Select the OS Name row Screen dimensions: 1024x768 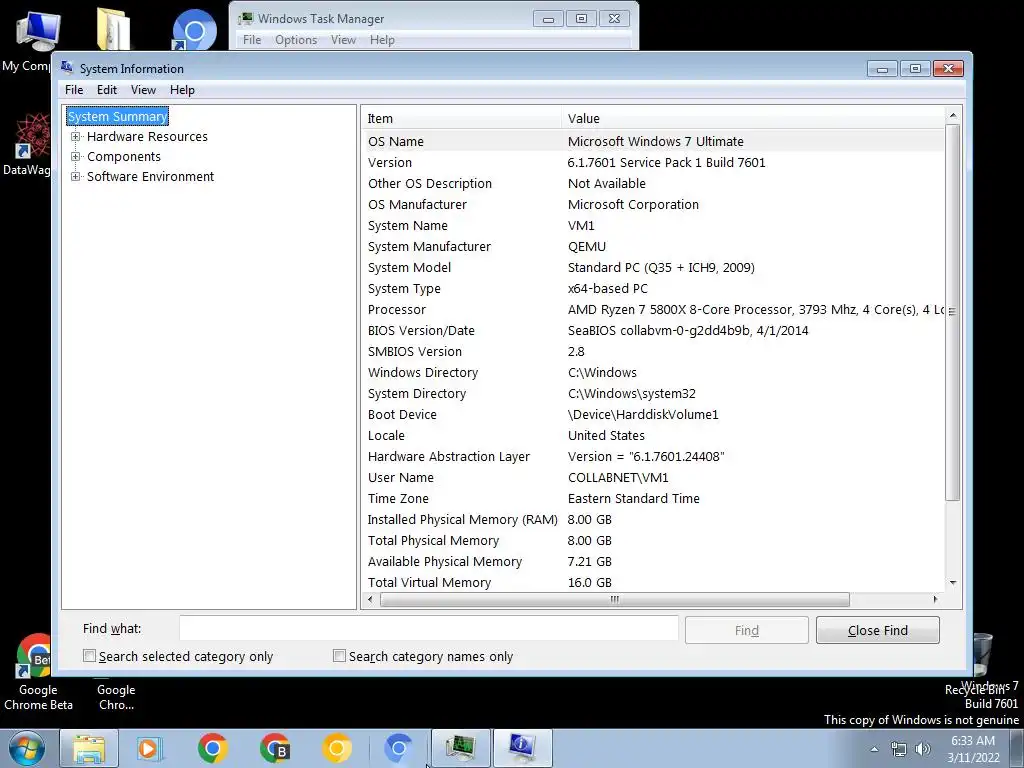tap(654, 141)
